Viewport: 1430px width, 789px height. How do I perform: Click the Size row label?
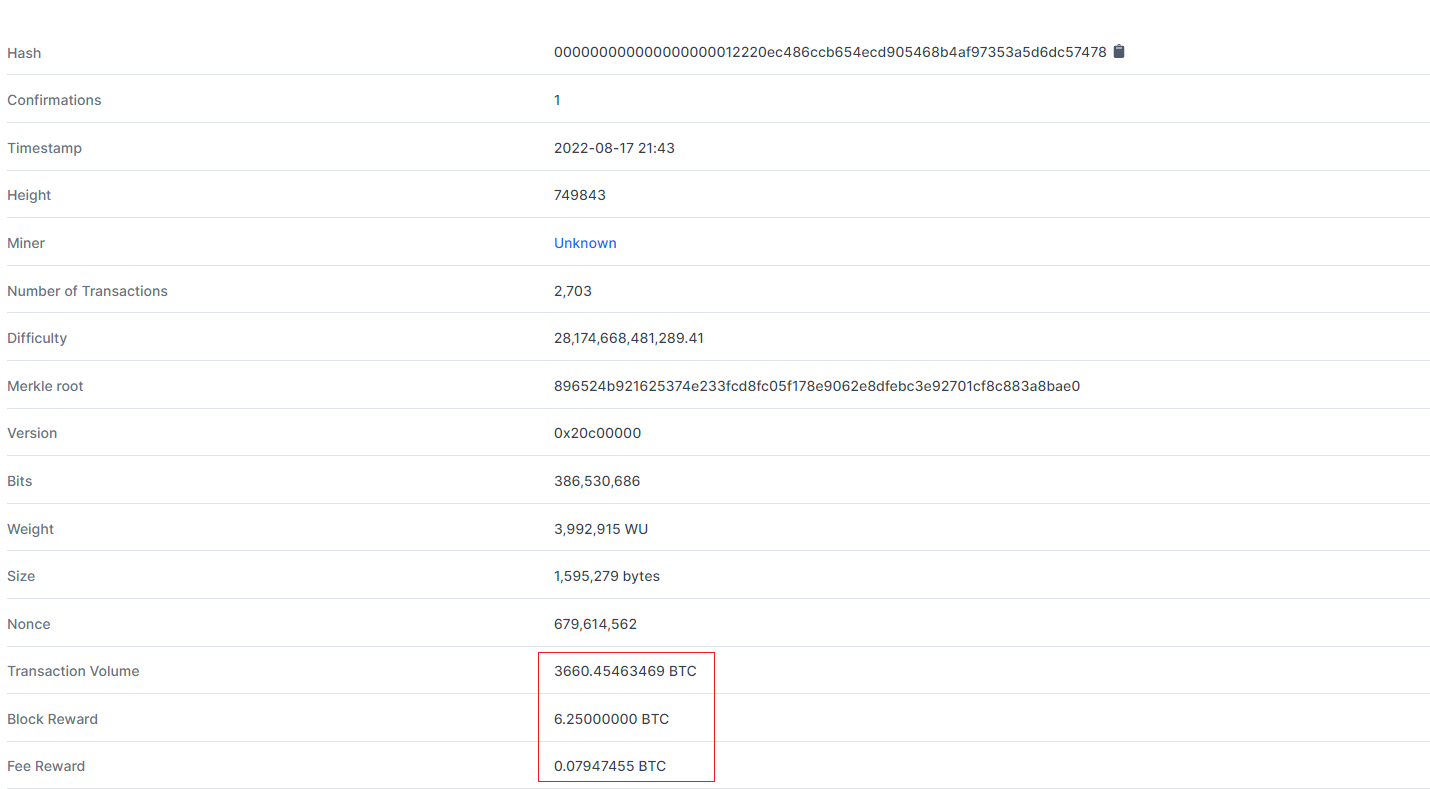[x=21, y=576]
